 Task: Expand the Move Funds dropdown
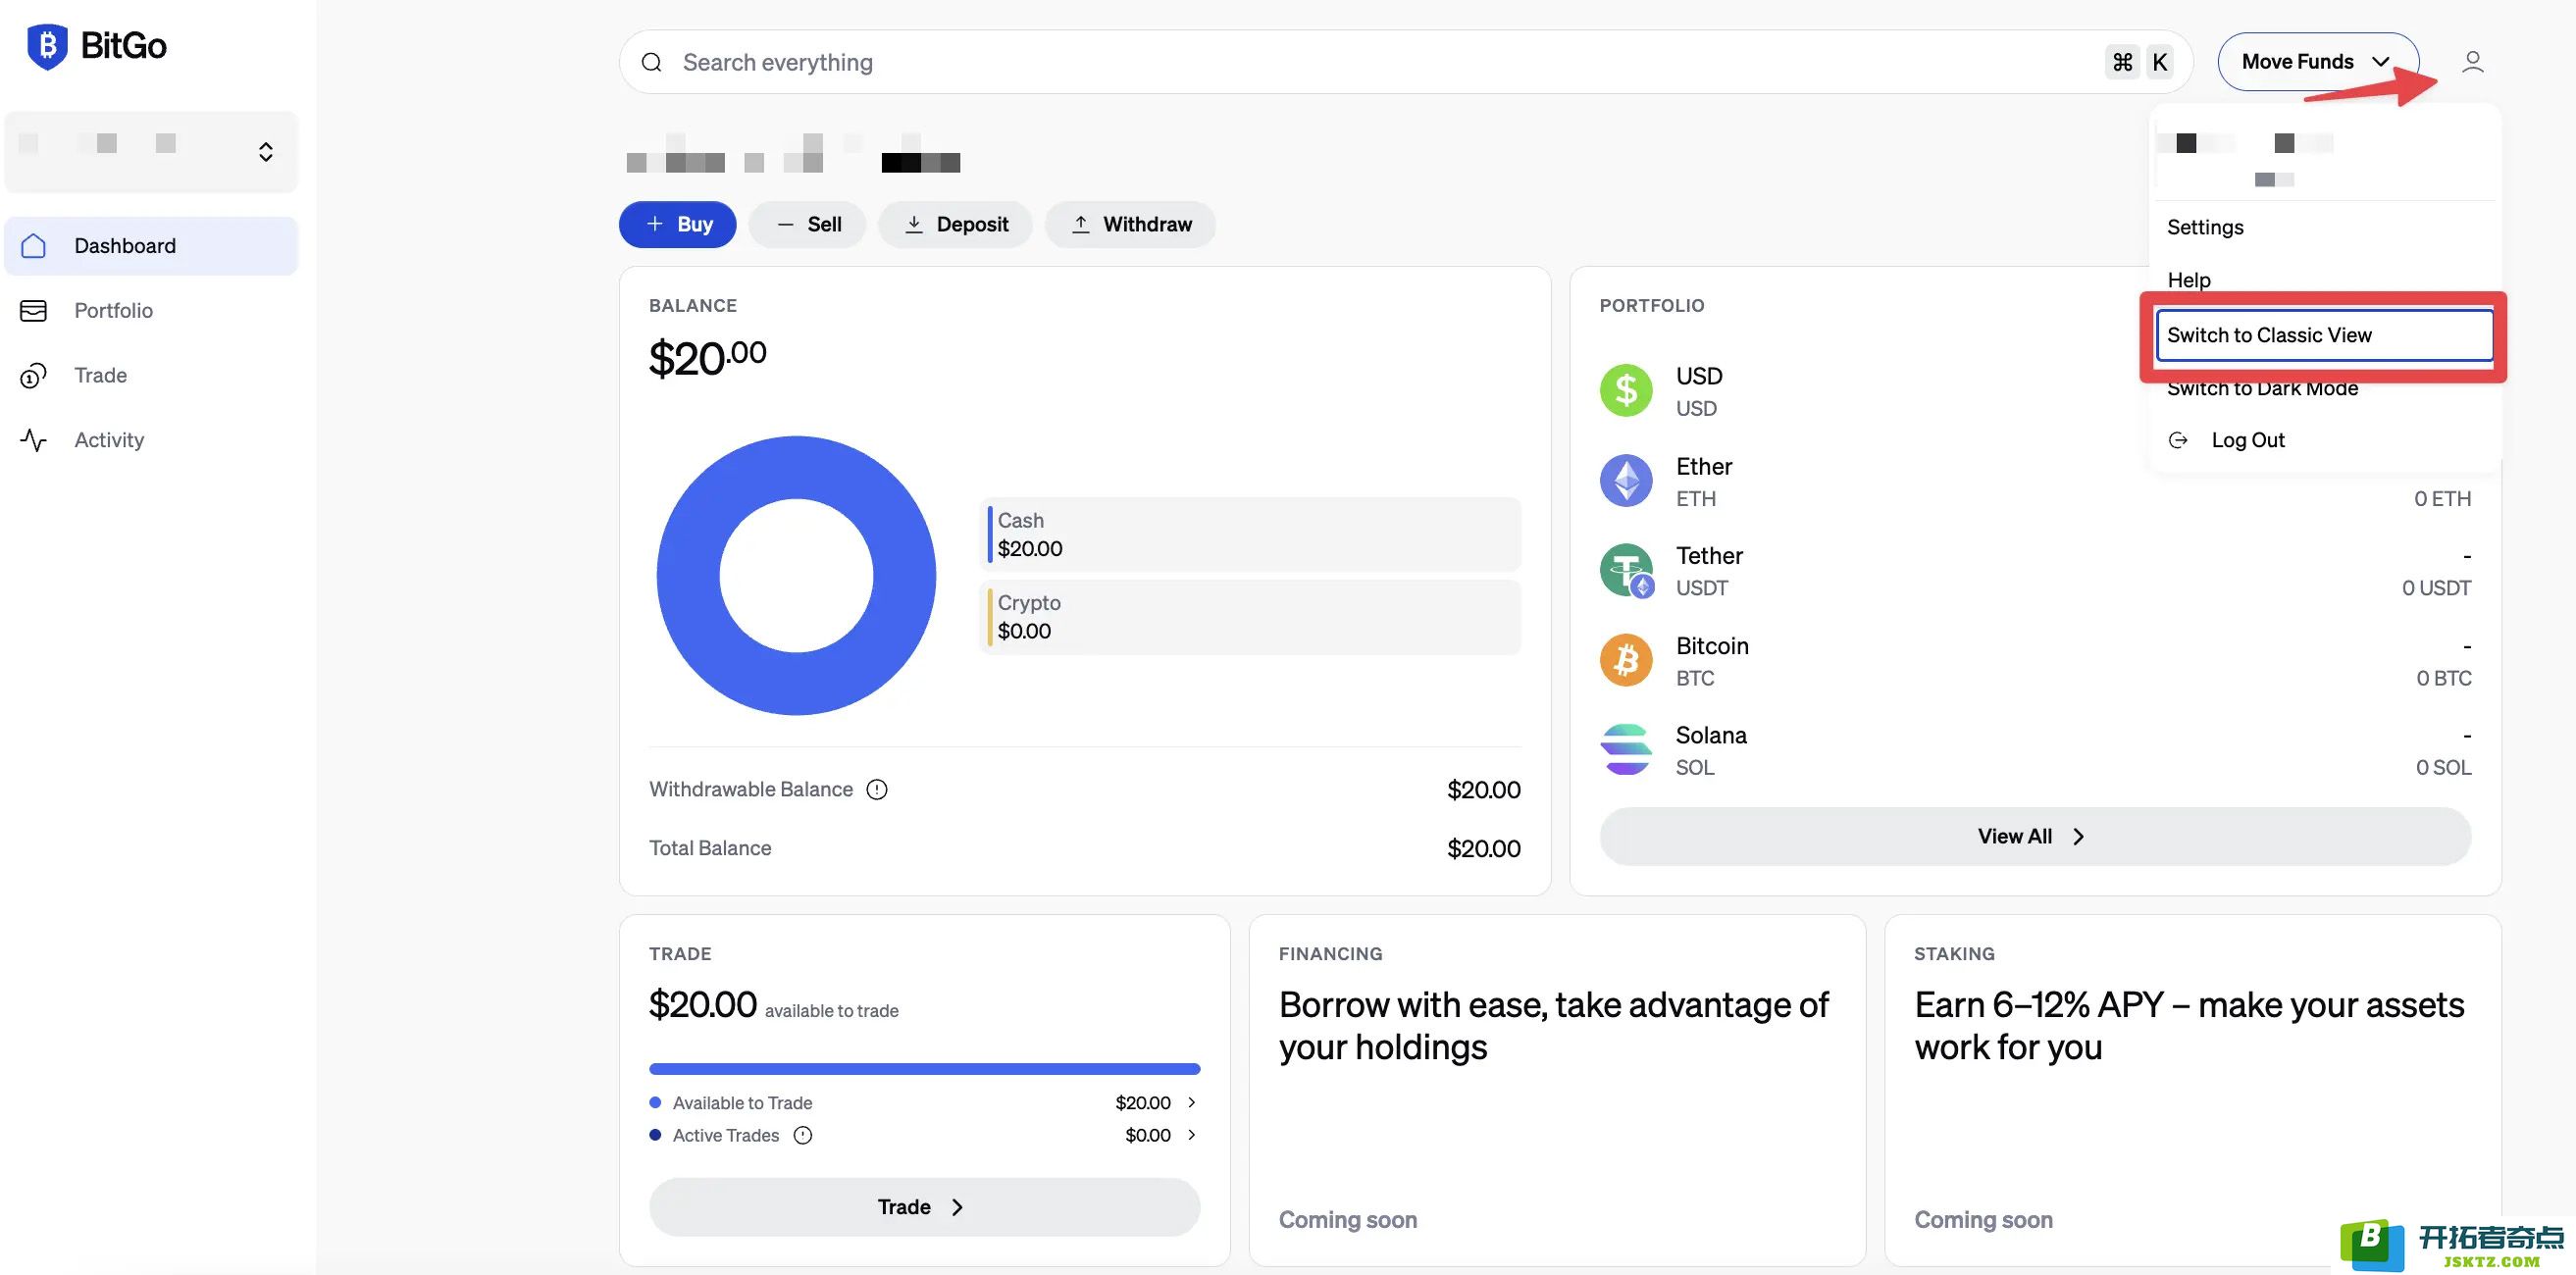pos(2318,62)
